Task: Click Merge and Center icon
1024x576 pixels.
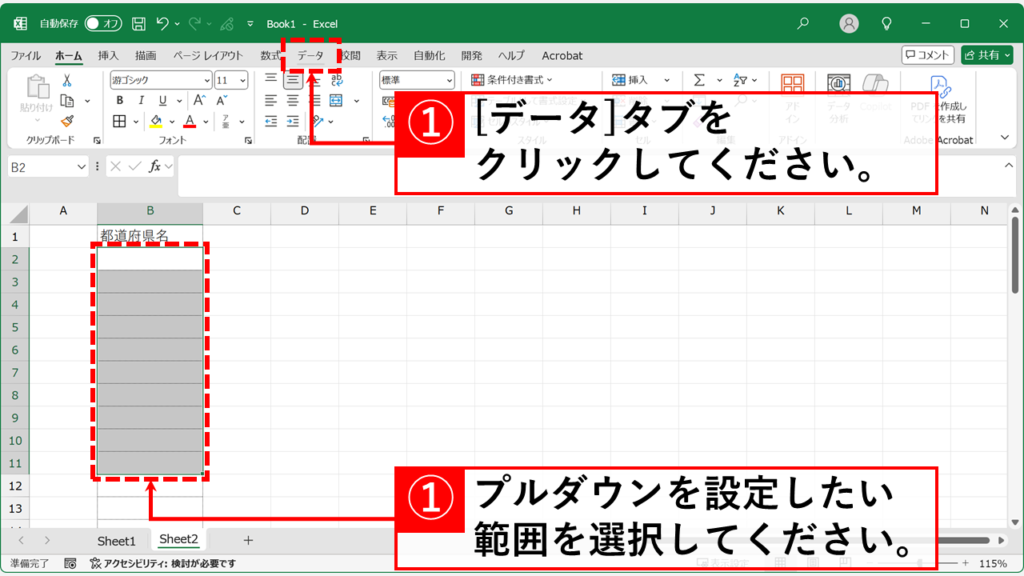Action: 336,101
